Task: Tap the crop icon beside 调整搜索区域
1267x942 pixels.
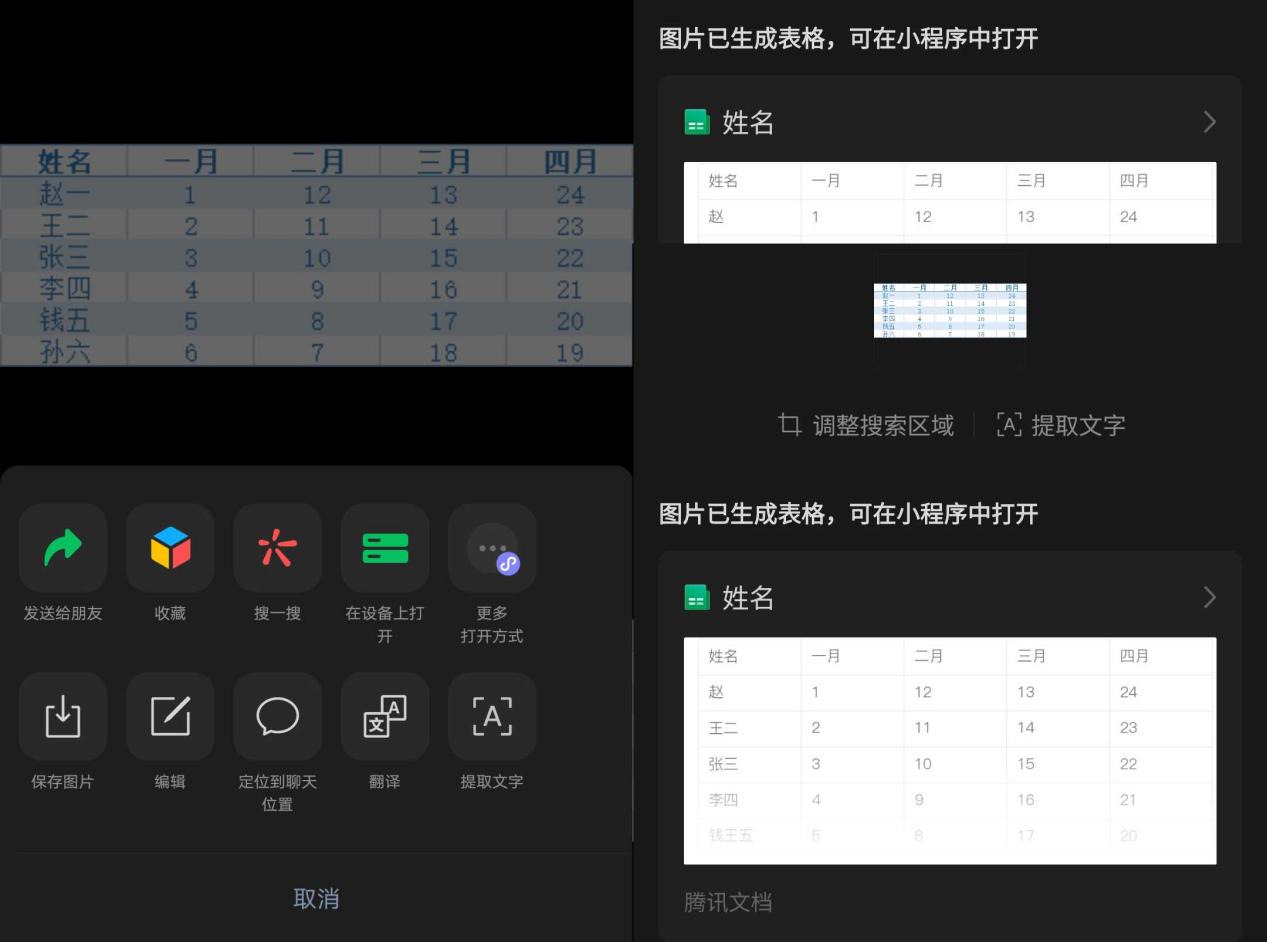Action: click(x=789, y=425)
